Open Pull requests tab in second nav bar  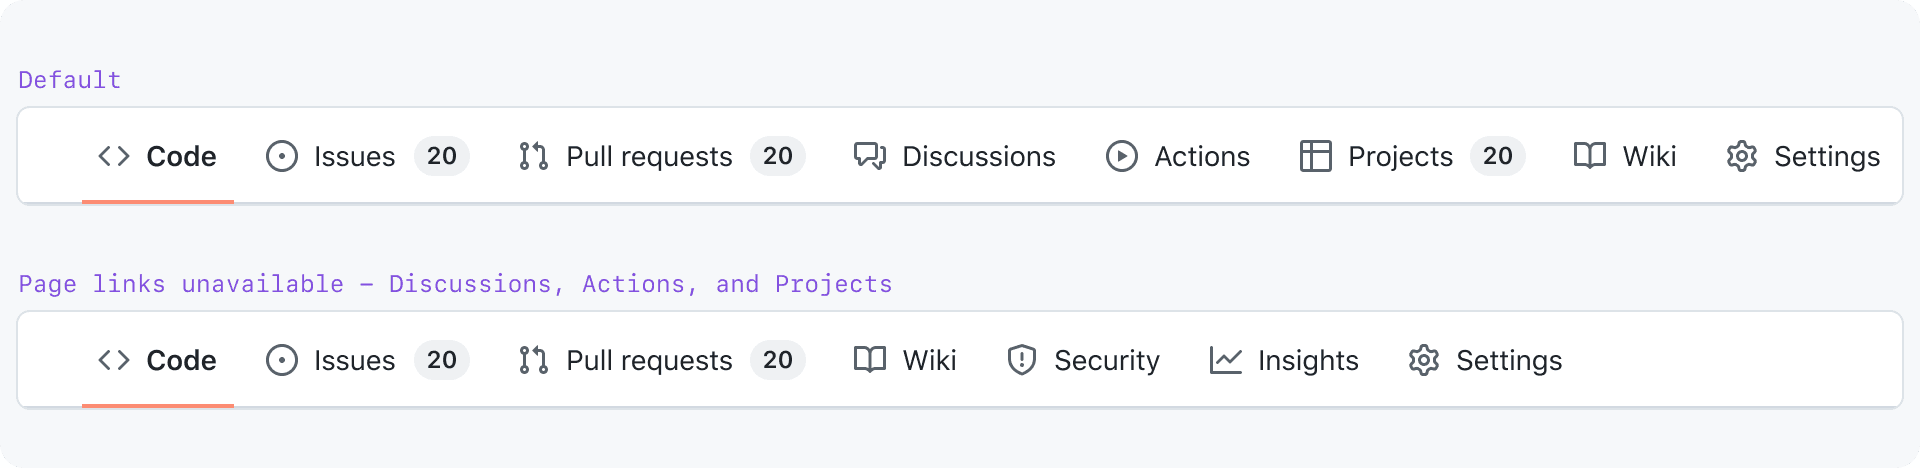point(662,360)
